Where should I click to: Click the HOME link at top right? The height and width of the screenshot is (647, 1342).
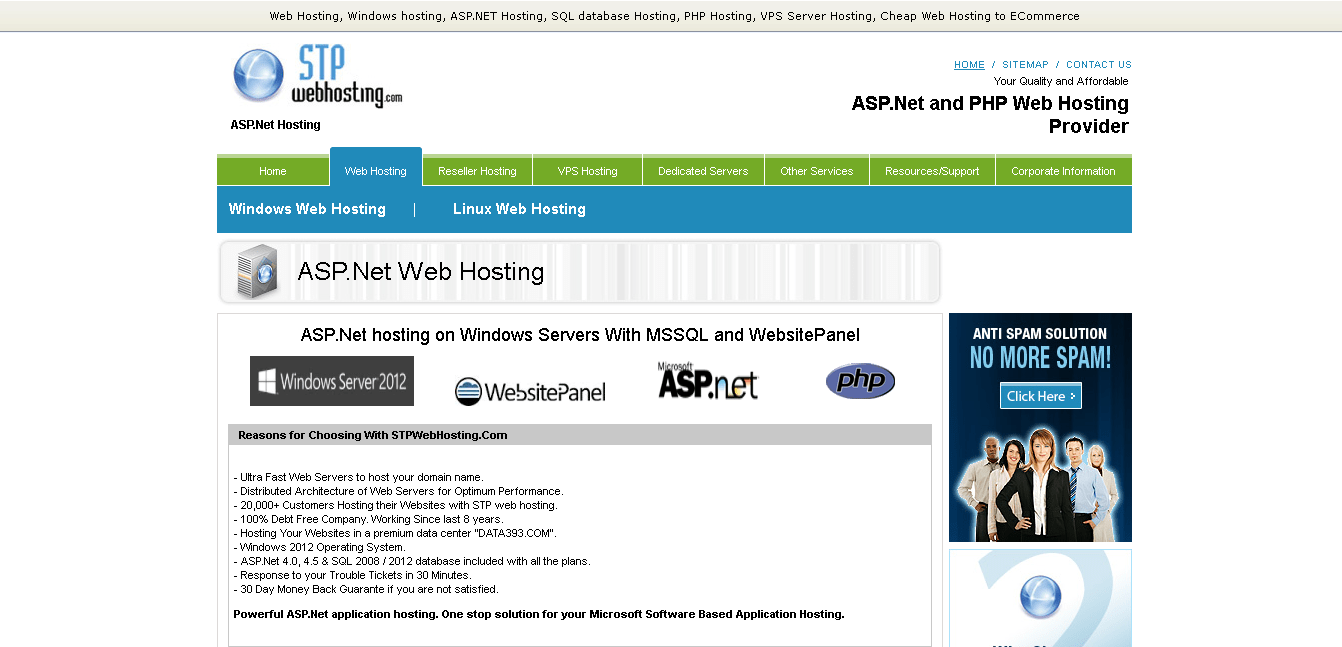point(969,65)
